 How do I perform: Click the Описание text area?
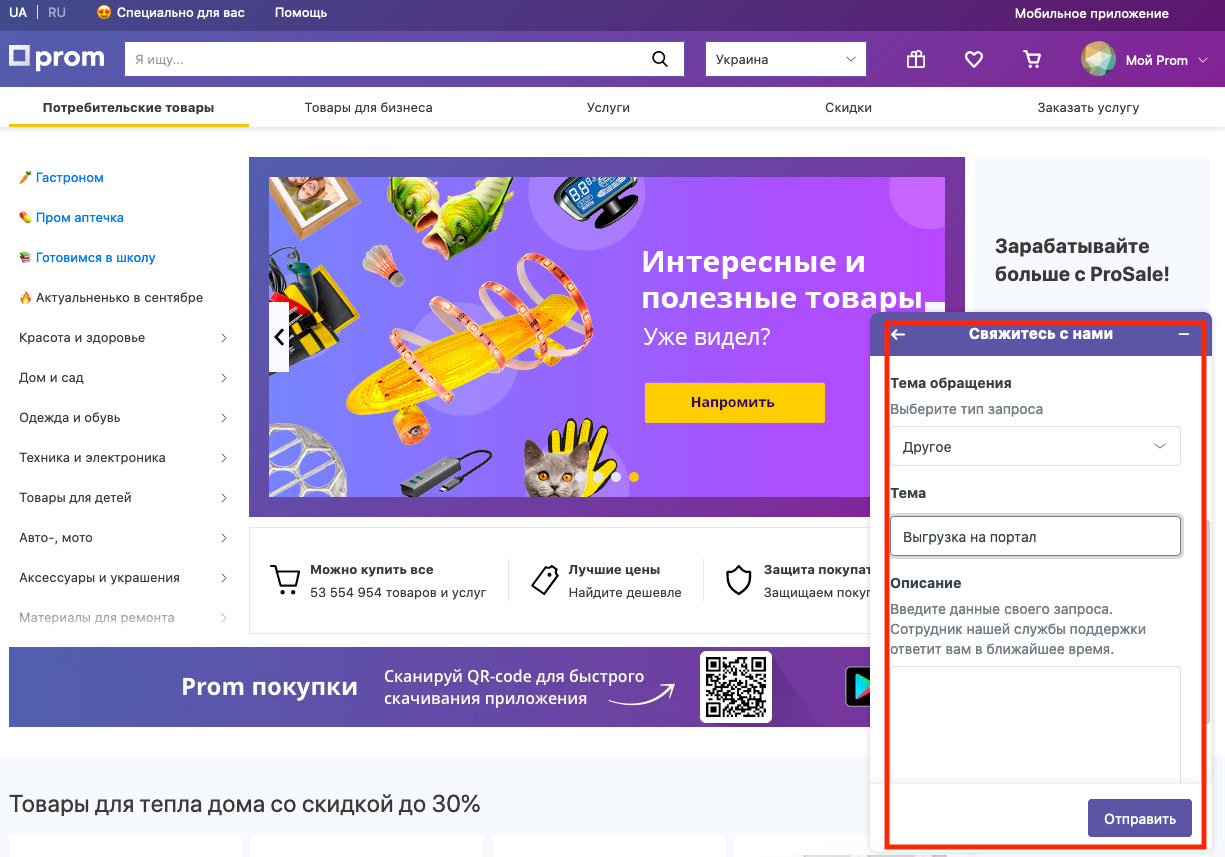pyautogui.click(x=1035, y=725)
